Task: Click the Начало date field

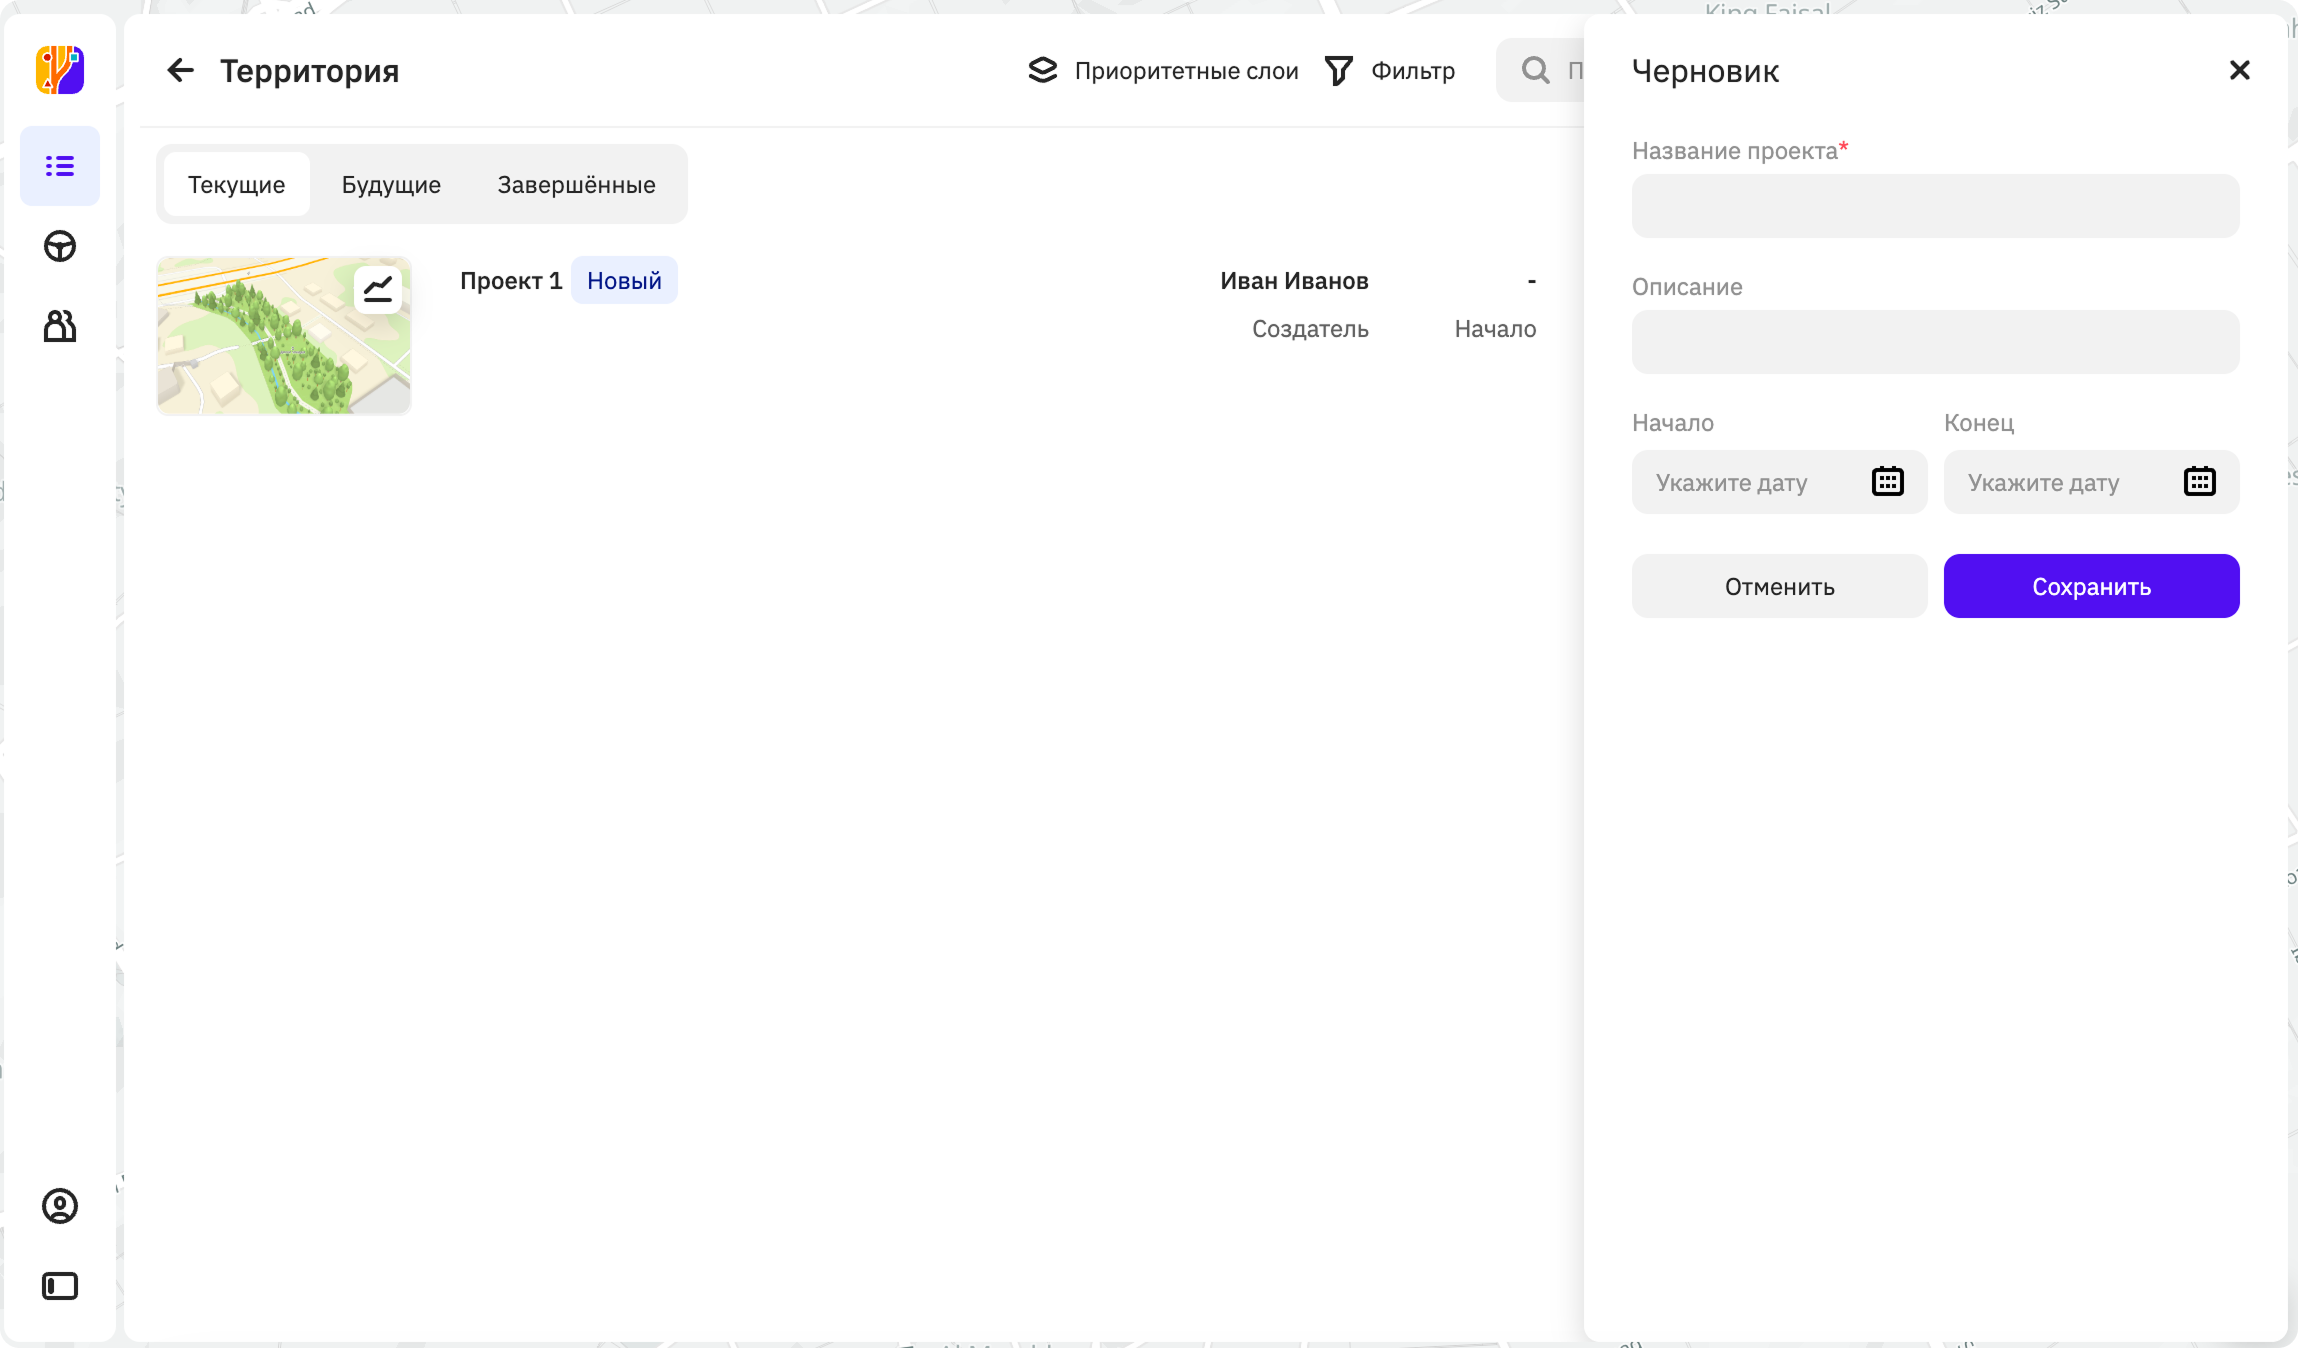Action: [x=1779, y=482]
